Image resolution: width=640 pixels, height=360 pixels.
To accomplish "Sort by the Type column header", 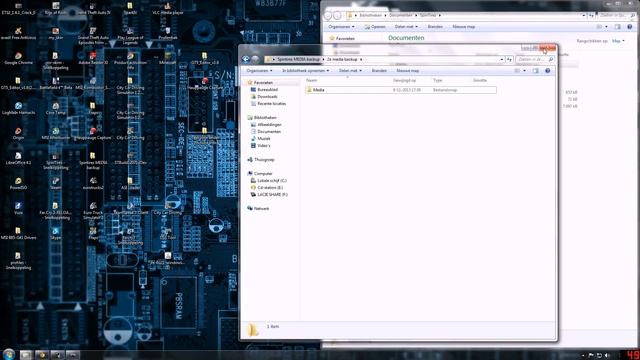I will pyautogui.click(x=438, y=80).
